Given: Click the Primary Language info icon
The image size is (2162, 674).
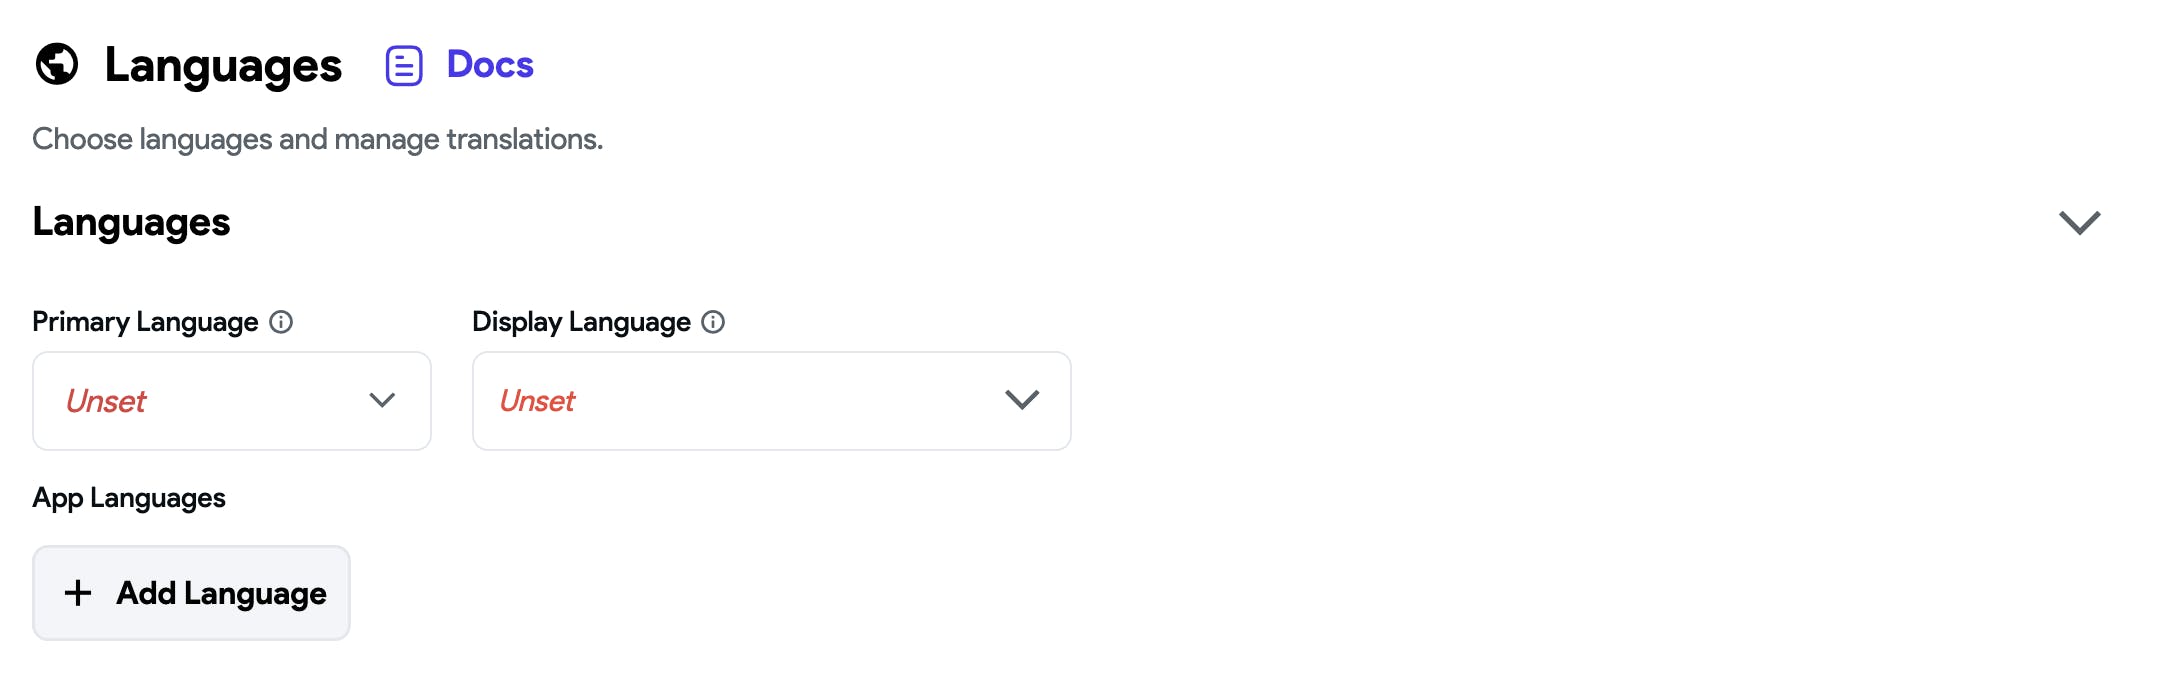Looking at the screenshot, I should tap(282, 322).
